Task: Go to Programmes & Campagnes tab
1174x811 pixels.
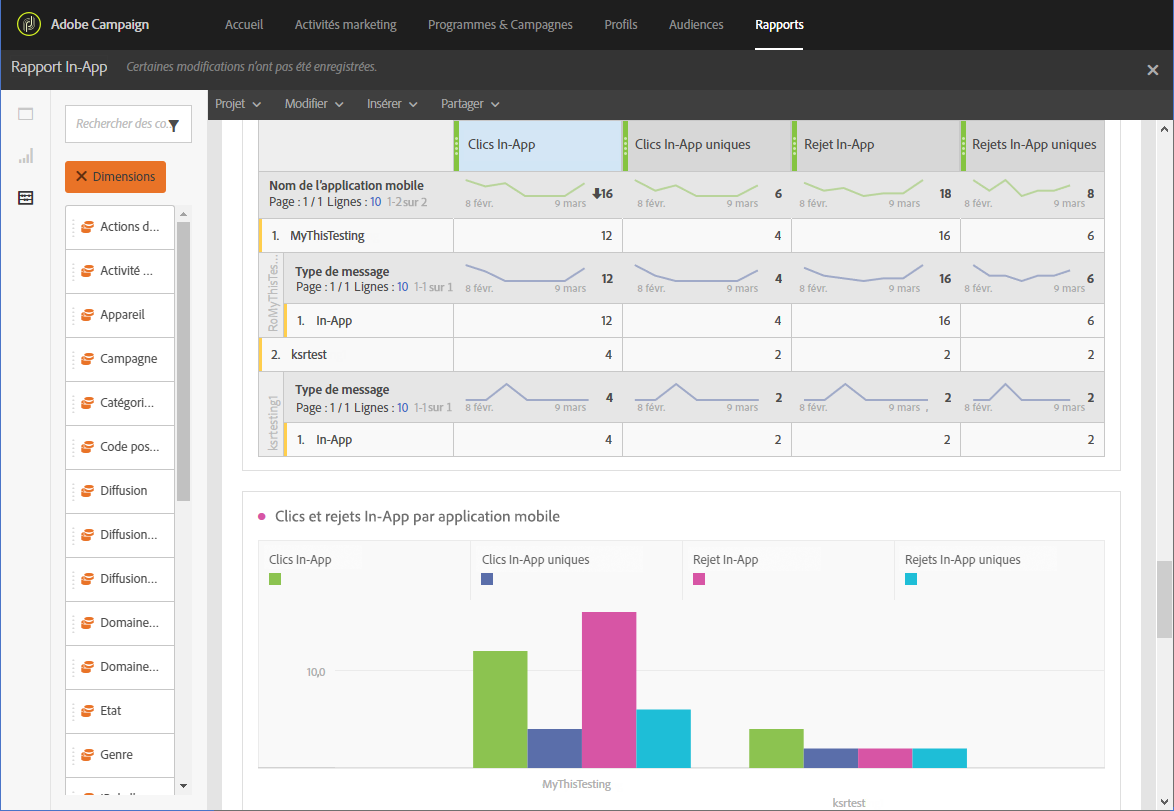Action: point(500,25)
